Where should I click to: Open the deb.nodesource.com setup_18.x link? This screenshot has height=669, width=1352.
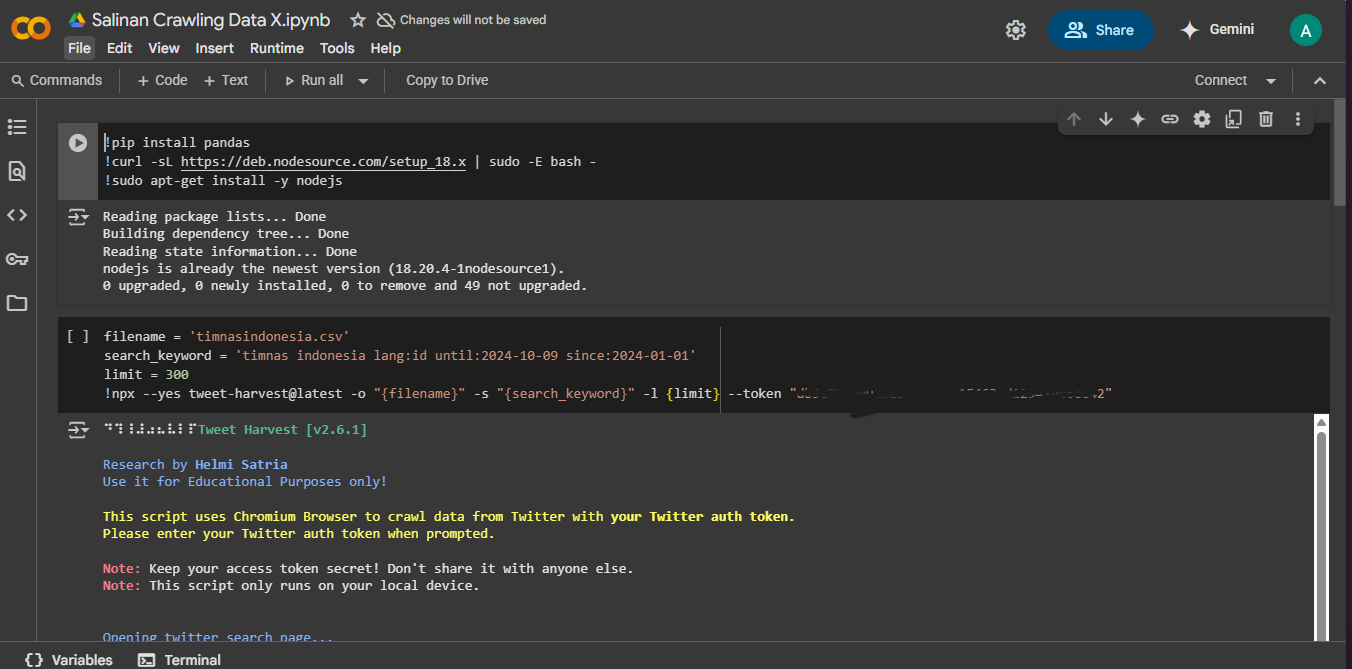(323, 162)
